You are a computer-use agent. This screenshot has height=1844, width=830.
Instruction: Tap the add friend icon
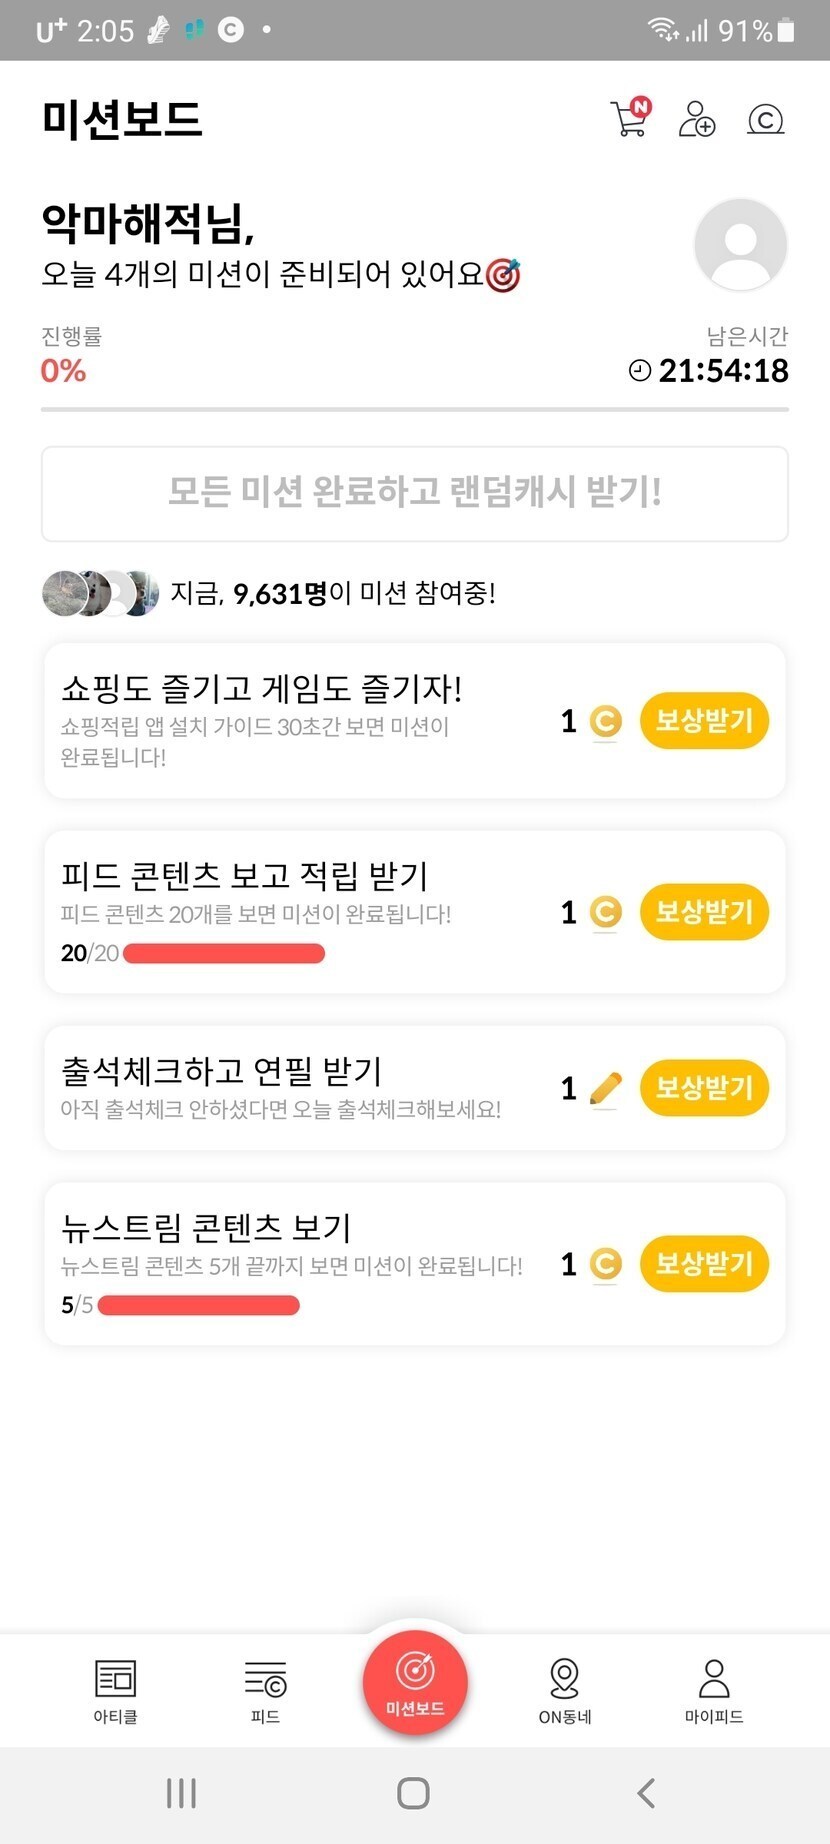[x=696, y=119]
